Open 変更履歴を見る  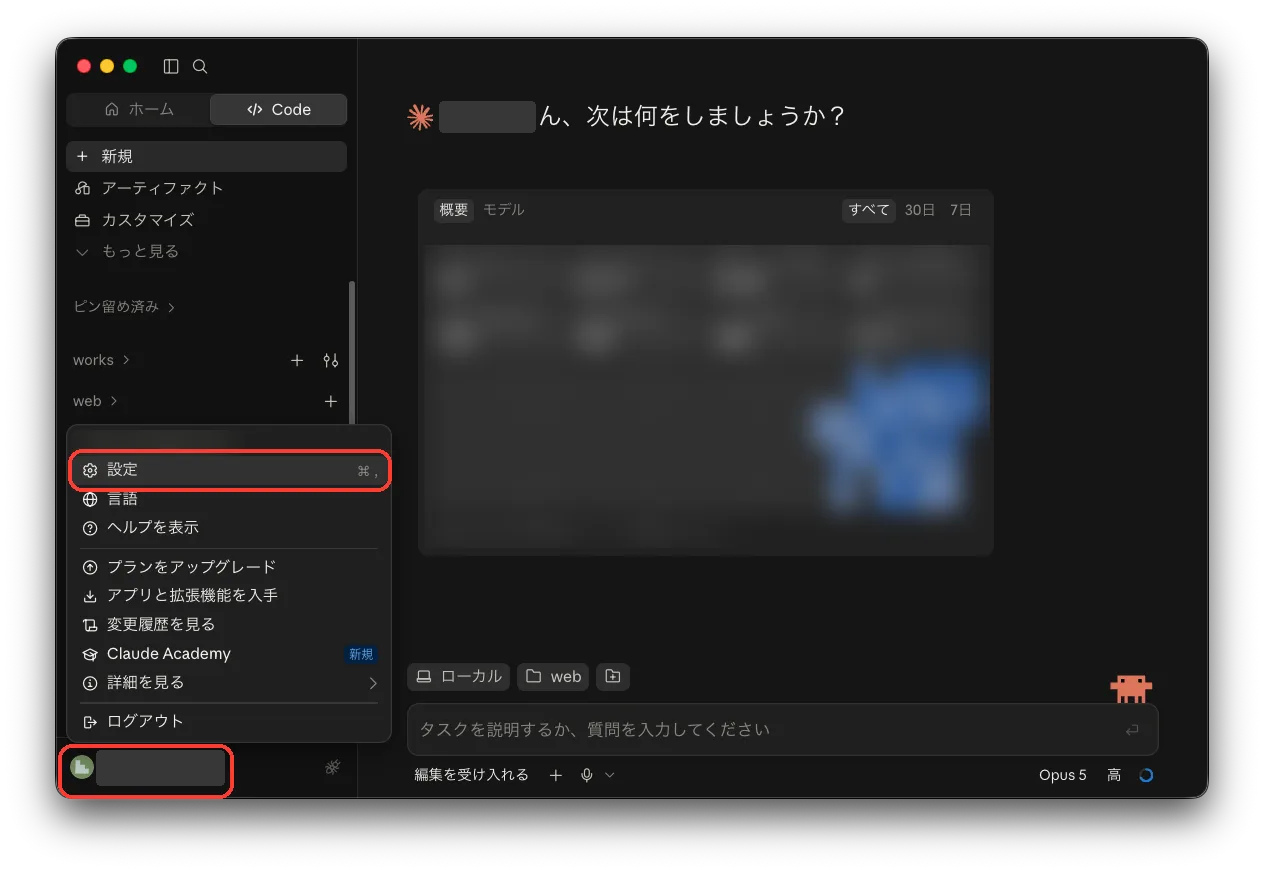pyautogui.click(x=229, y=624)
